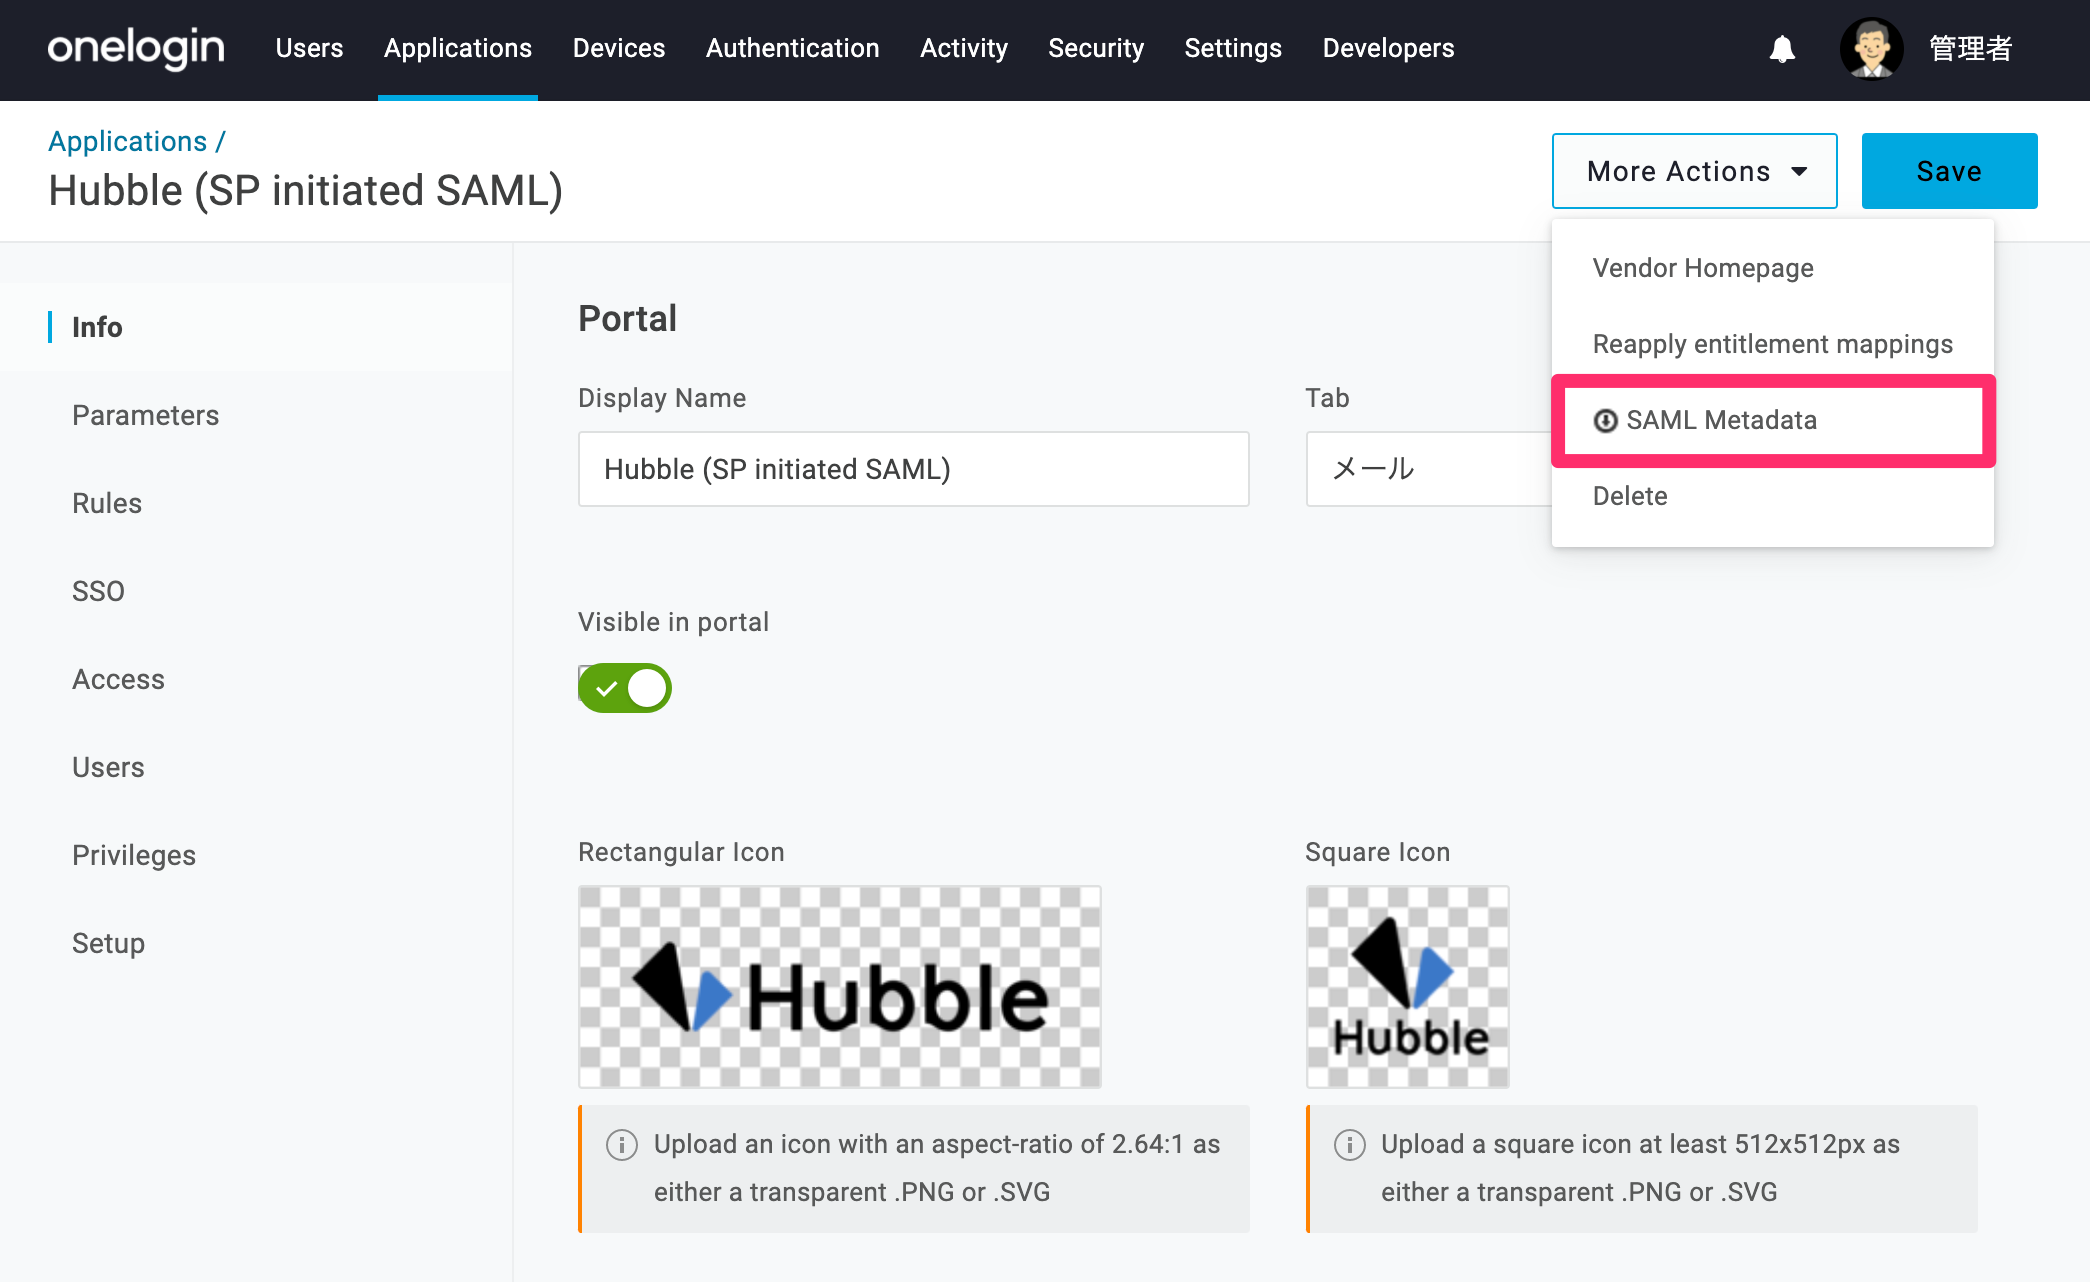2090x1282 pixels.
Task: Select Reapply entitlement mappings
Action: 1773,344
